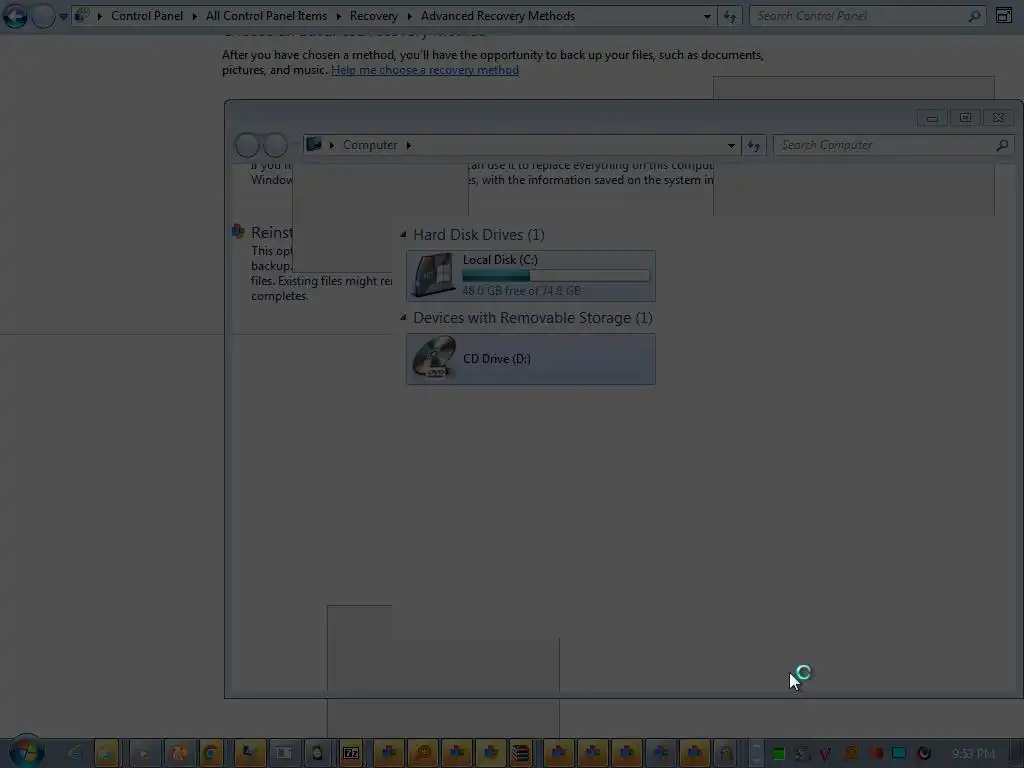Click CD Drive (D:) label
This screenshot has height=768, width=1024.
click(497, 359)
